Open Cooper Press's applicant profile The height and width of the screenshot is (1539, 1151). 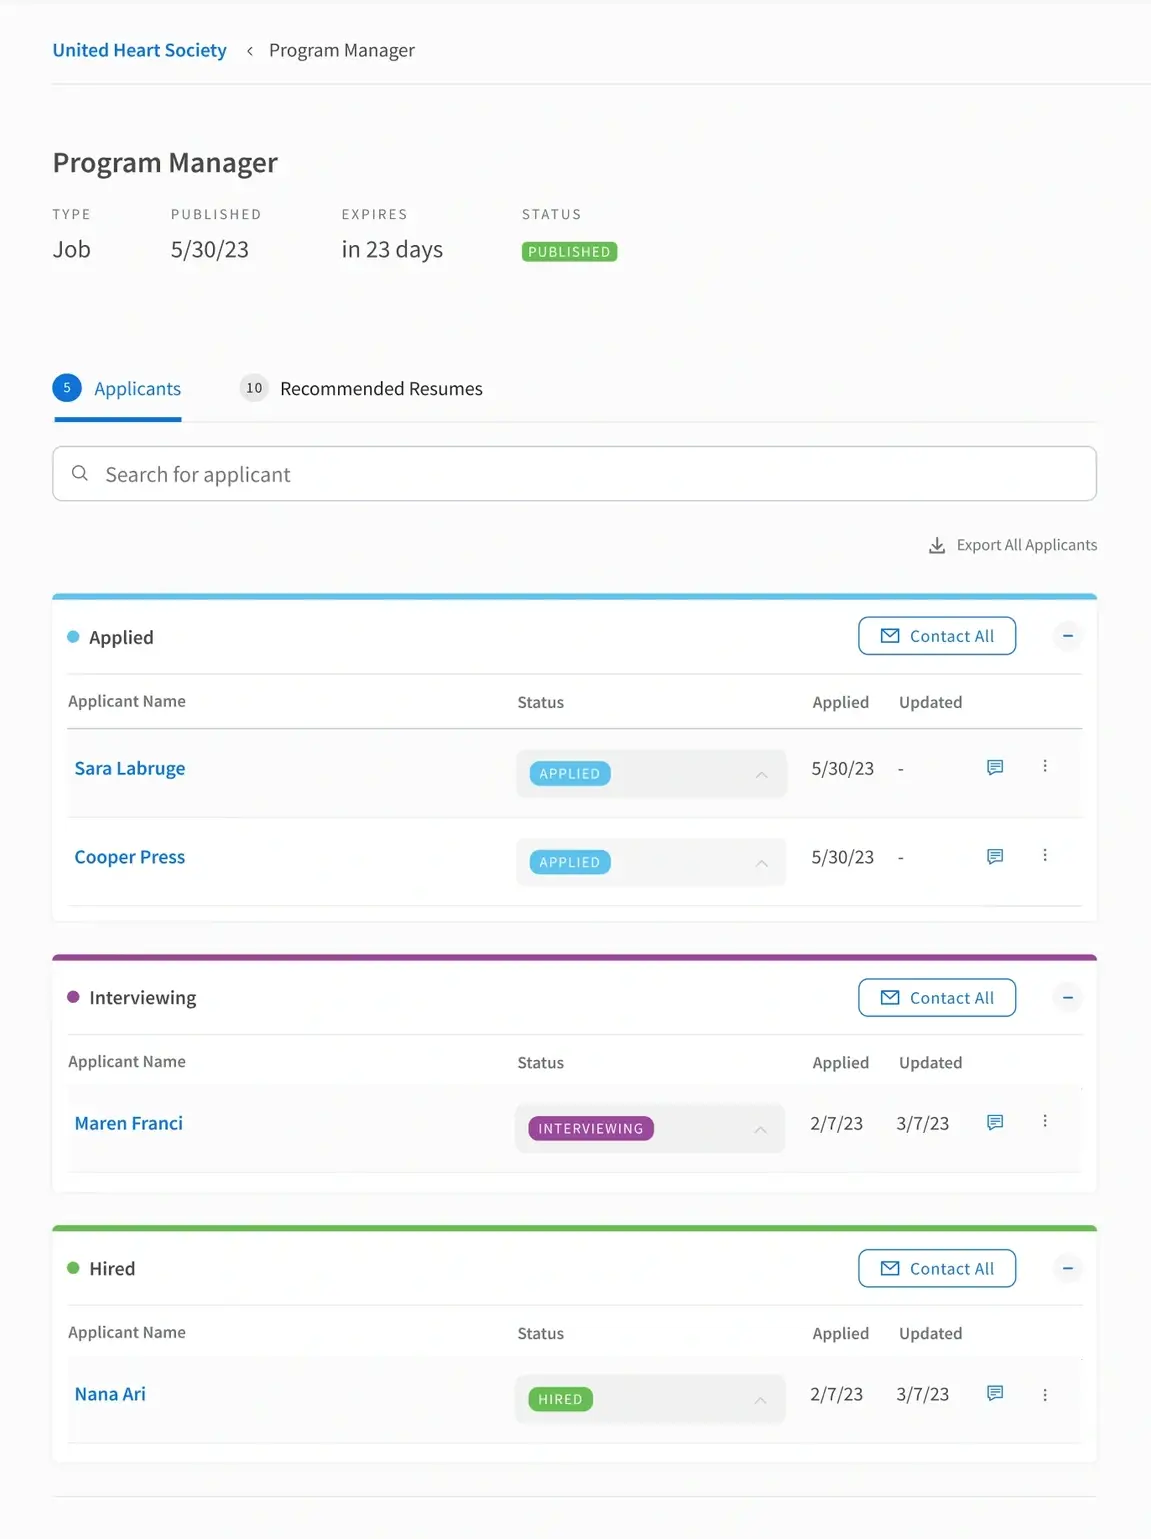(x=130, y=857)
